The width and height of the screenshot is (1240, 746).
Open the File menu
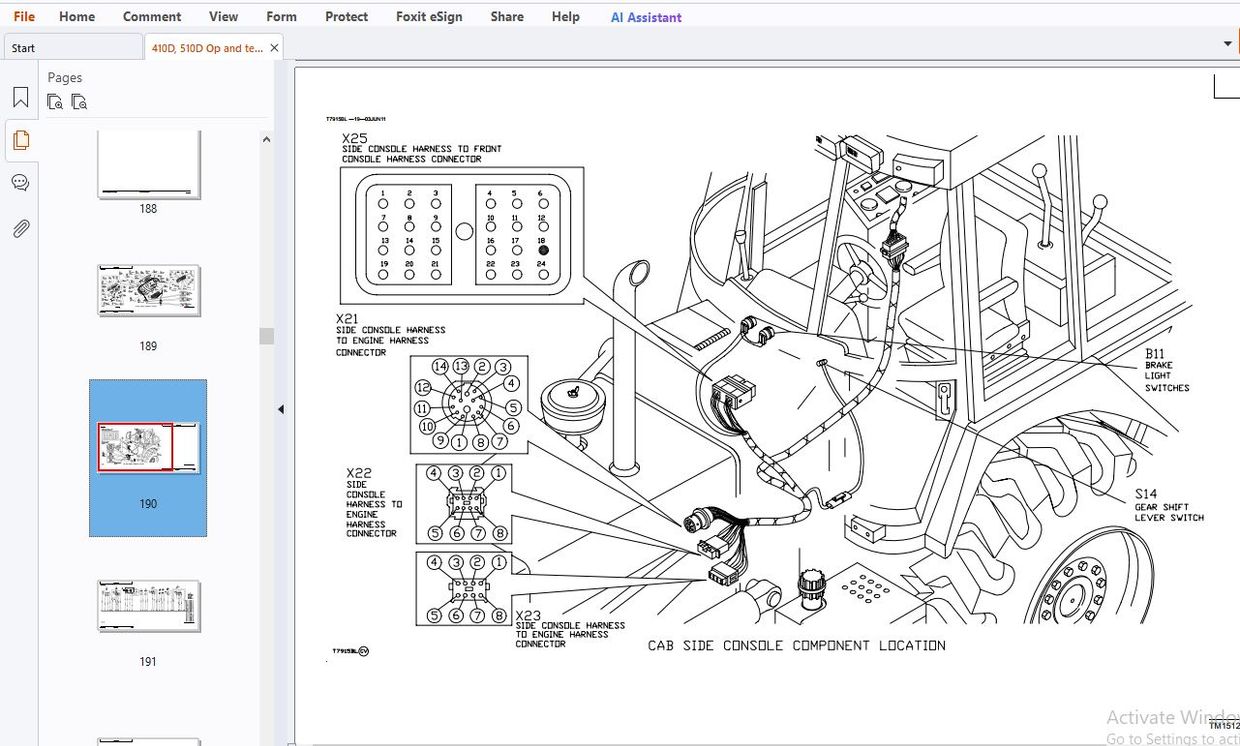(24, 17)
